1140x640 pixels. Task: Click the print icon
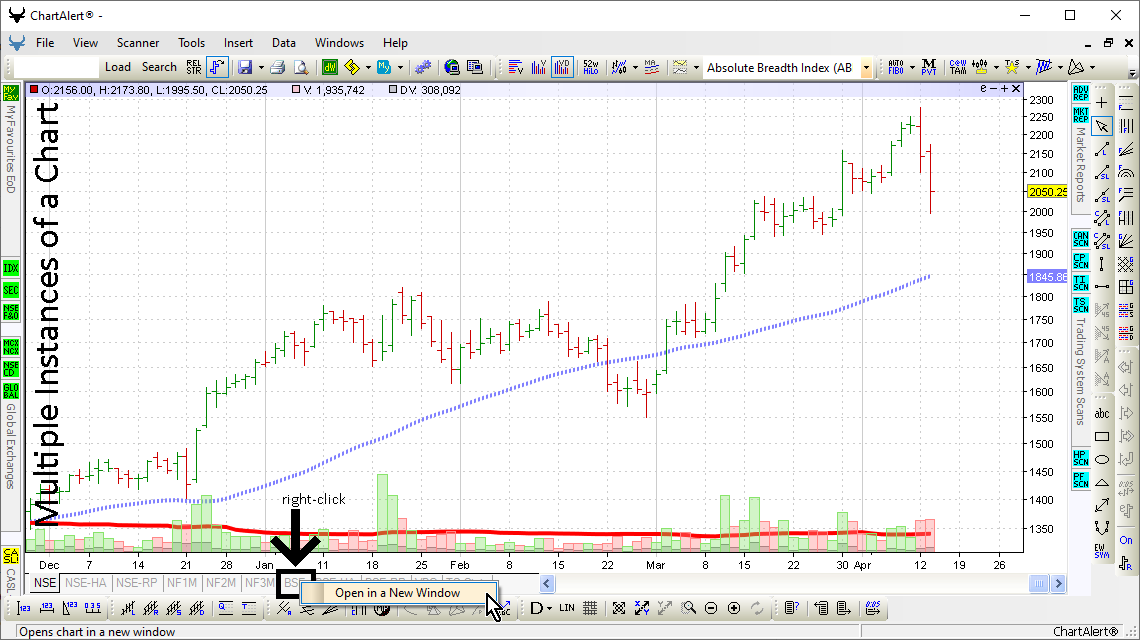[x=278, y=67]
